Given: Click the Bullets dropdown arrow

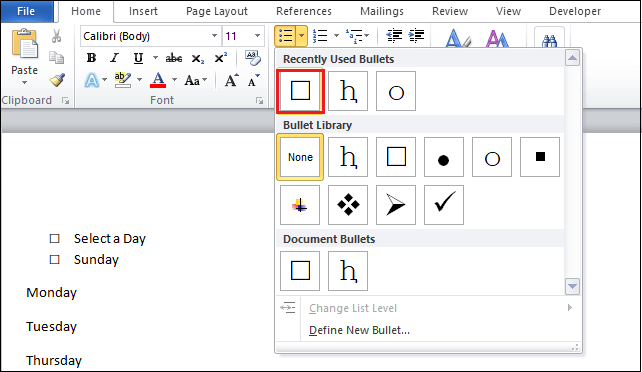Looking at the screenshot, I should point(301,36).
